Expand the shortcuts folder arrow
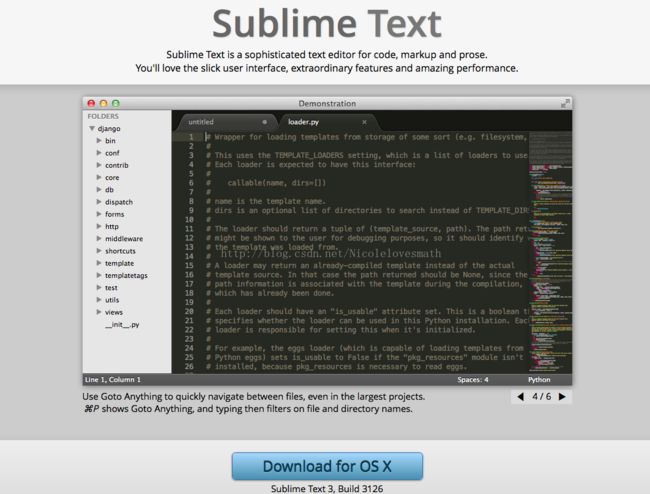 point(99,251)
